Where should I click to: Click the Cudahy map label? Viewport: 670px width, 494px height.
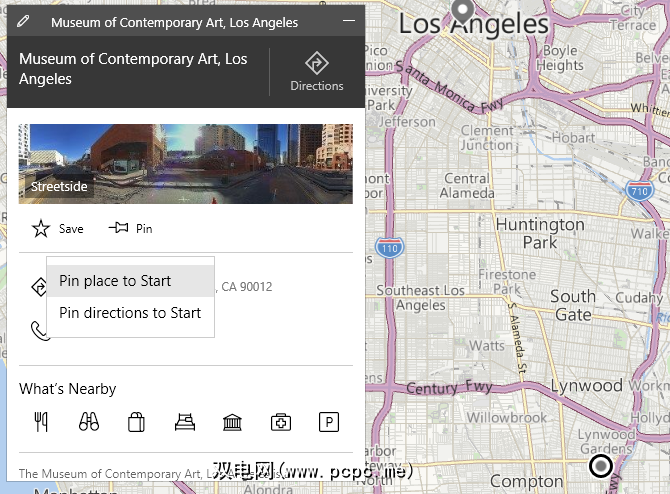point(639,297)
